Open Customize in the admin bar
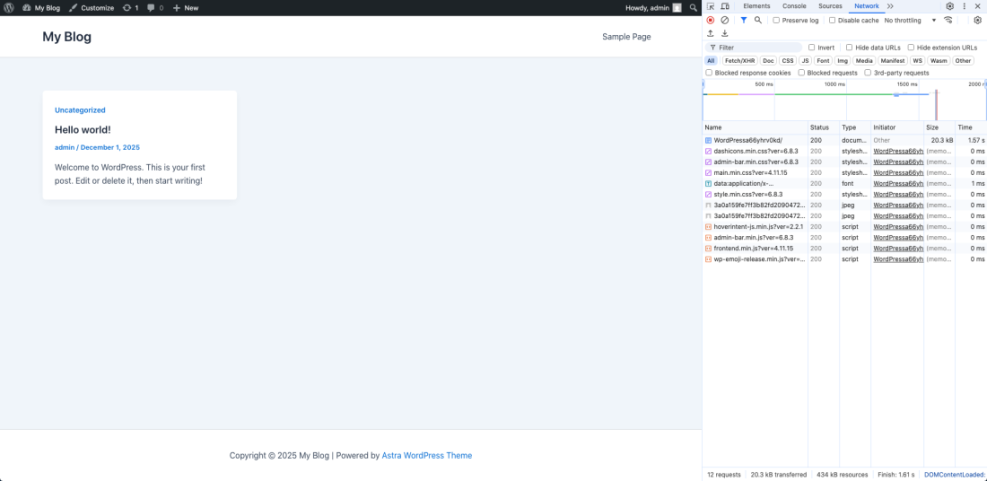Screen dimensions: 987x481 (91, 8)
